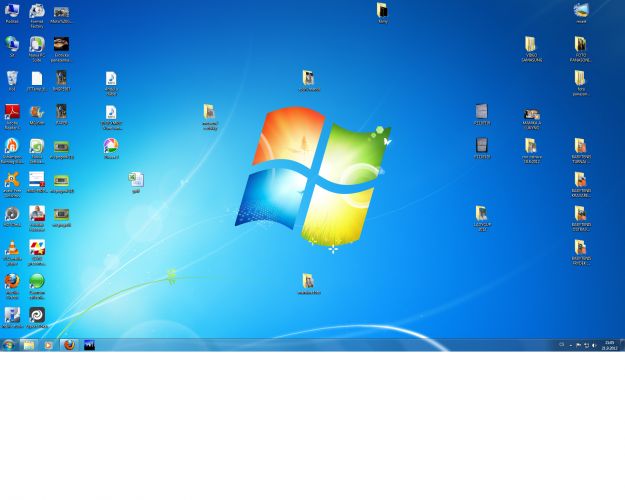This screenshot has height=500, width=625.
Task: Open the red and yellow shapes shortcut
Action: (x=37, y=252)
